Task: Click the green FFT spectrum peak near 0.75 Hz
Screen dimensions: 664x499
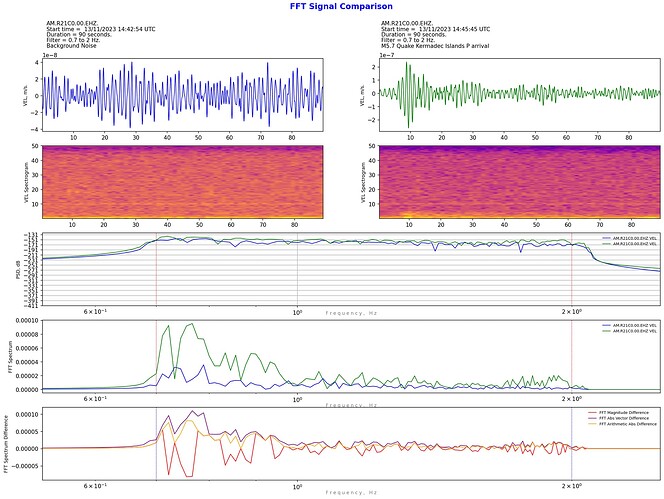Action: (x=192, y=324)
